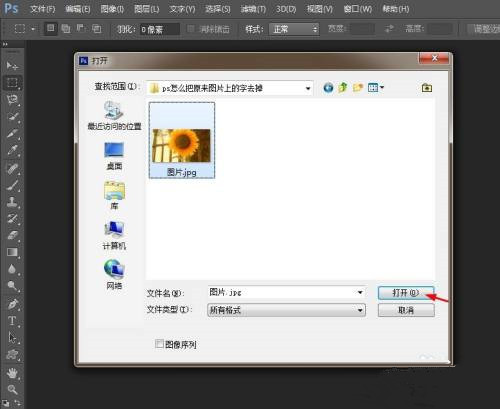
Task: Select the Move tool
Action: tap(12, 66)
